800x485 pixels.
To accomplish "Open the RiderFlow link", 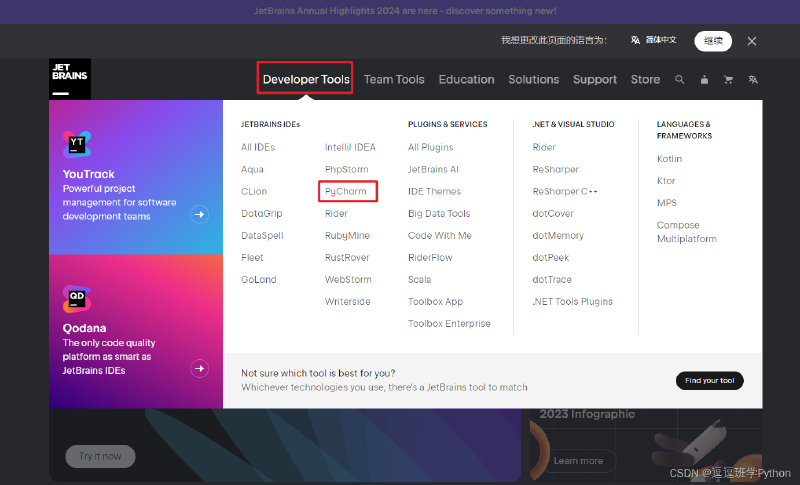I will click(x=430, y=258).
